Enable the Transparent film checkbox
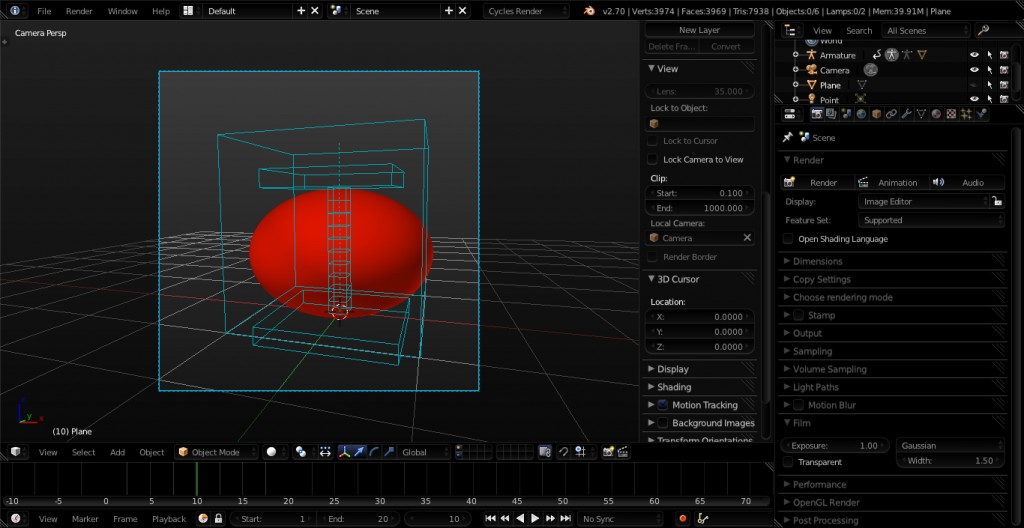The height and width of the screenshot is (528, 1024). tap(789, 462)
